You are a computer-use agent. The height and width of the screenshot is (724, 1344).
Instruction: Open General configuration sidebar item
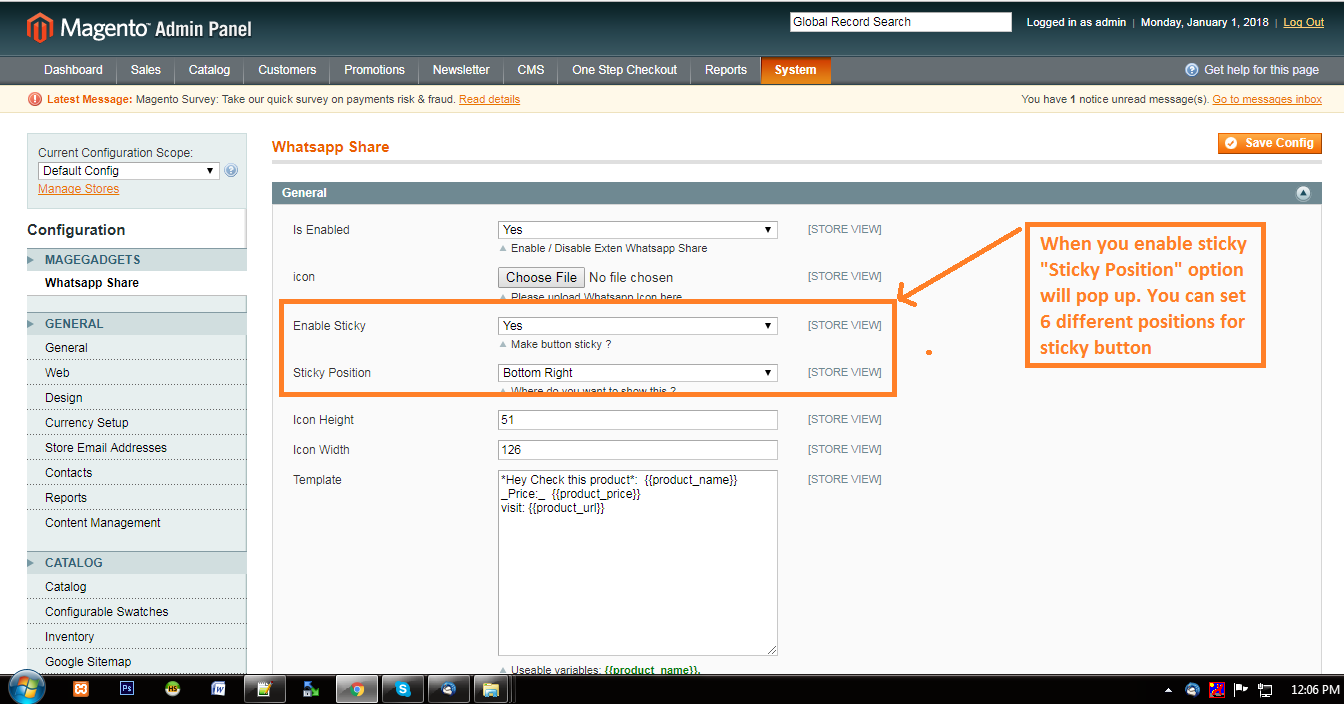66,348
